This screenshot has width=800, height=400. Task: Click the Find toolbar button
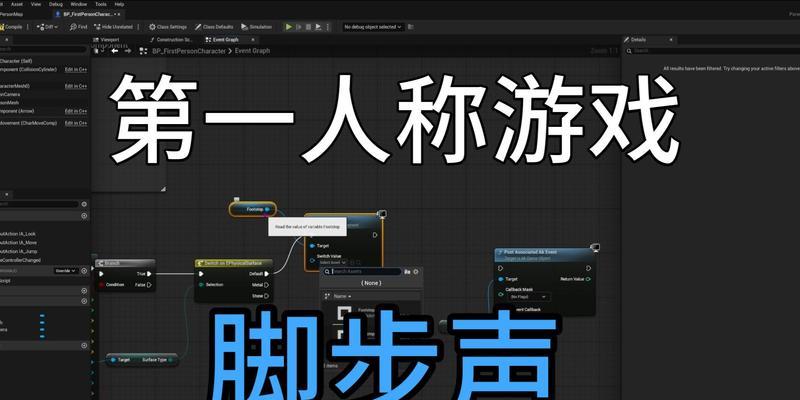79,27
